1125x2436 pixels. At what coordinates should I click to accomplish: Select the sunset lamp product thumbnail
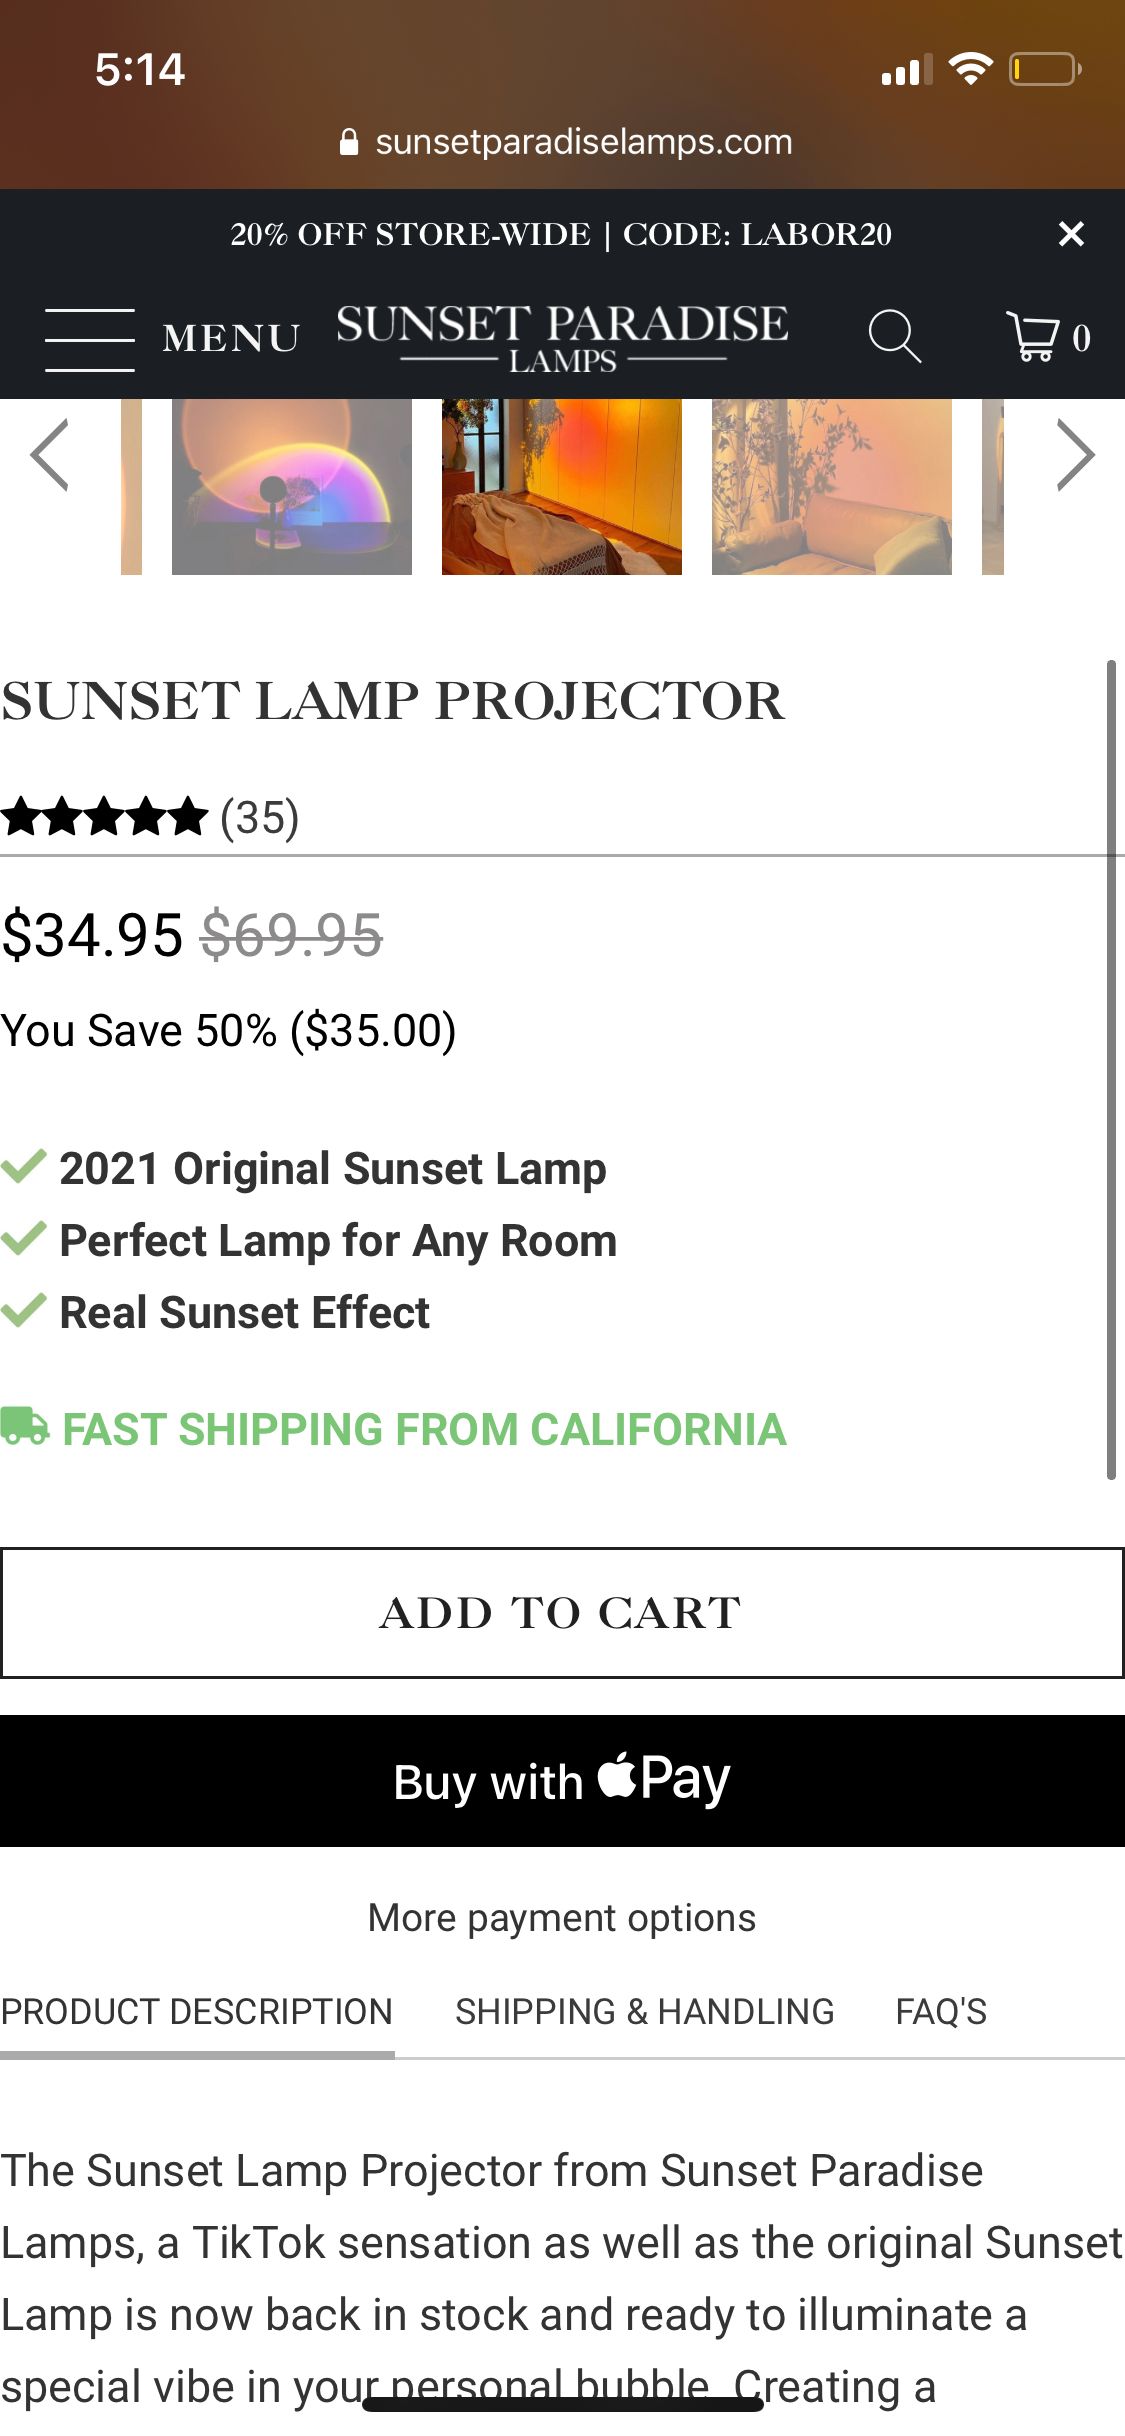tap(292, 487)
